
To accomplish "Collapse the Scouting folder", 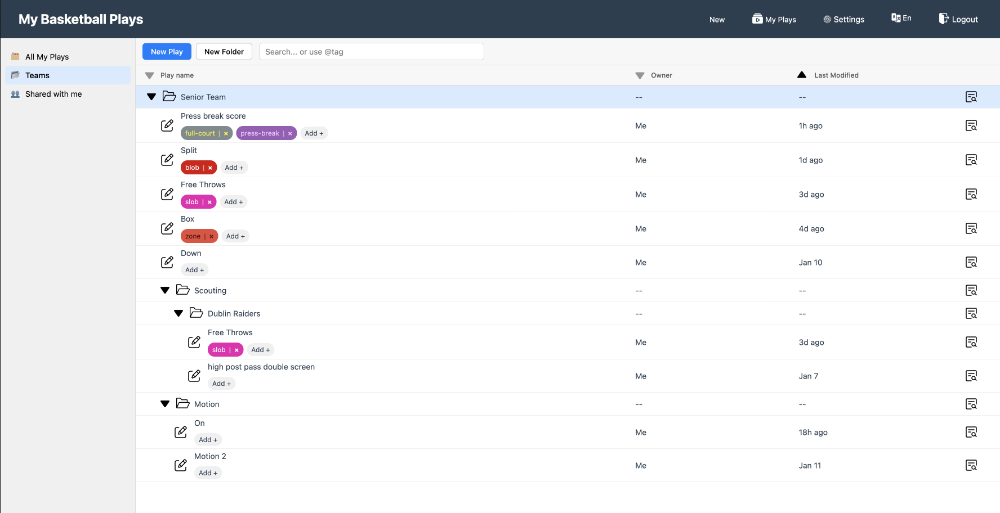I will tap(165, 291).
